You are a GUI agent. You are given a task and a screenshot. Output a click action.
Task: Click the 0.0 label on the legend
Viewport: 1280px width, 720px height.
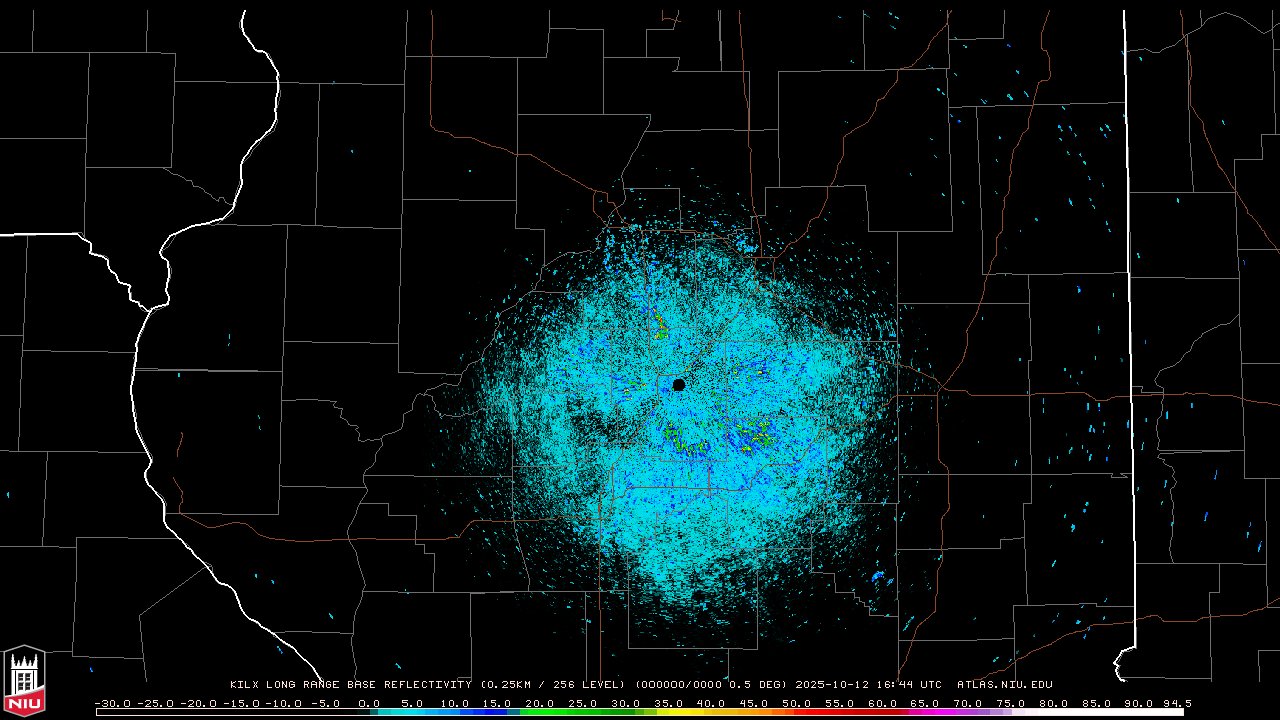[x=369, y=703]
